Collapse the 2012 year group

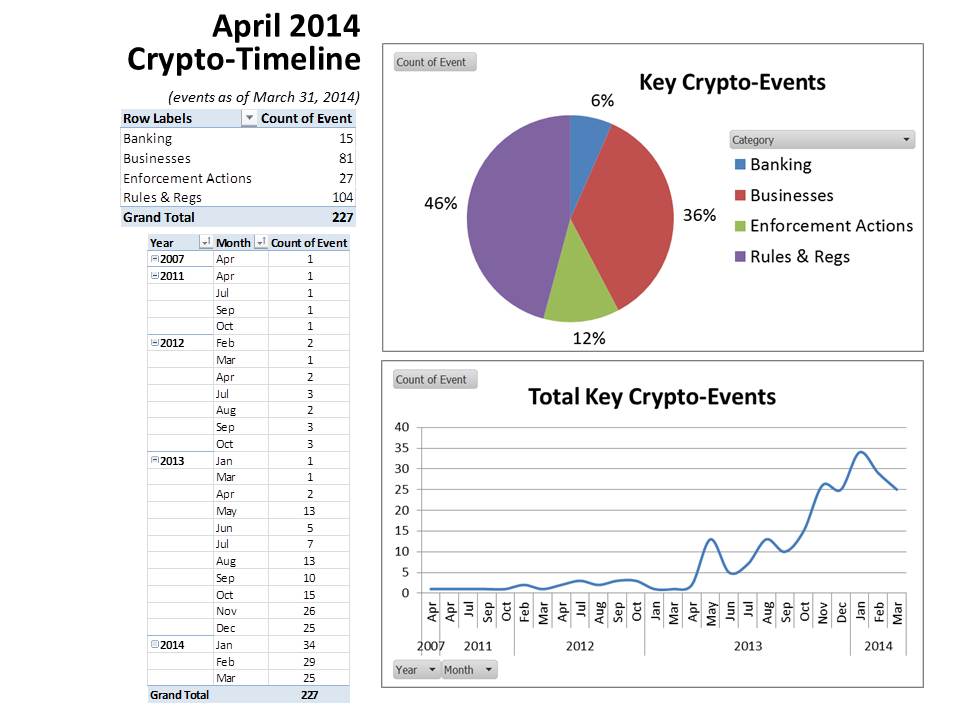pyautogui.click(x=154, y=343)
